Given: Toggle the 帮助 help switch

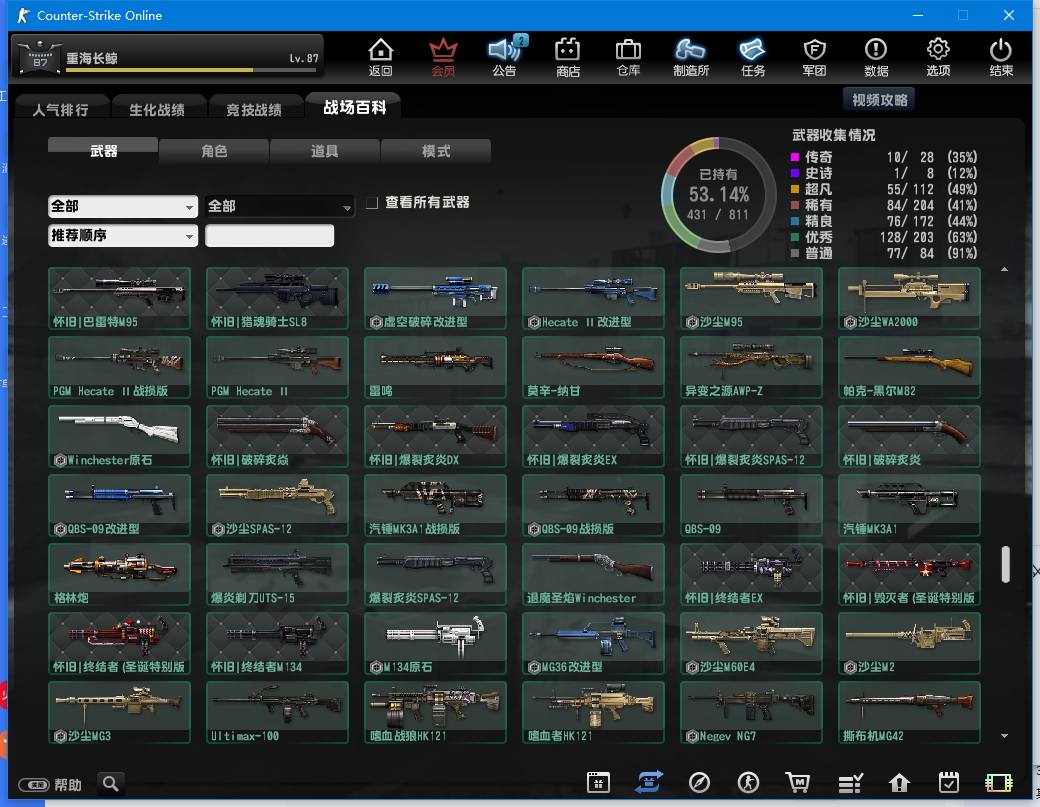Looking at the screenshot, I should [x=33, y=785].
